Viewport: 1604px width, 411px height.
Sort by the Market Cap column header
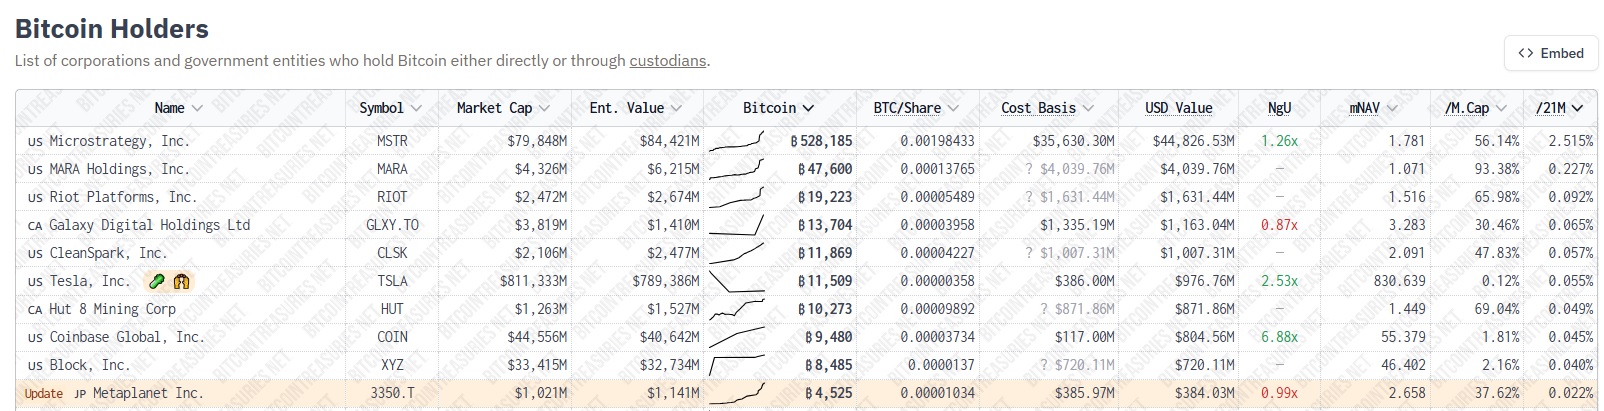(x=503, y=108)
